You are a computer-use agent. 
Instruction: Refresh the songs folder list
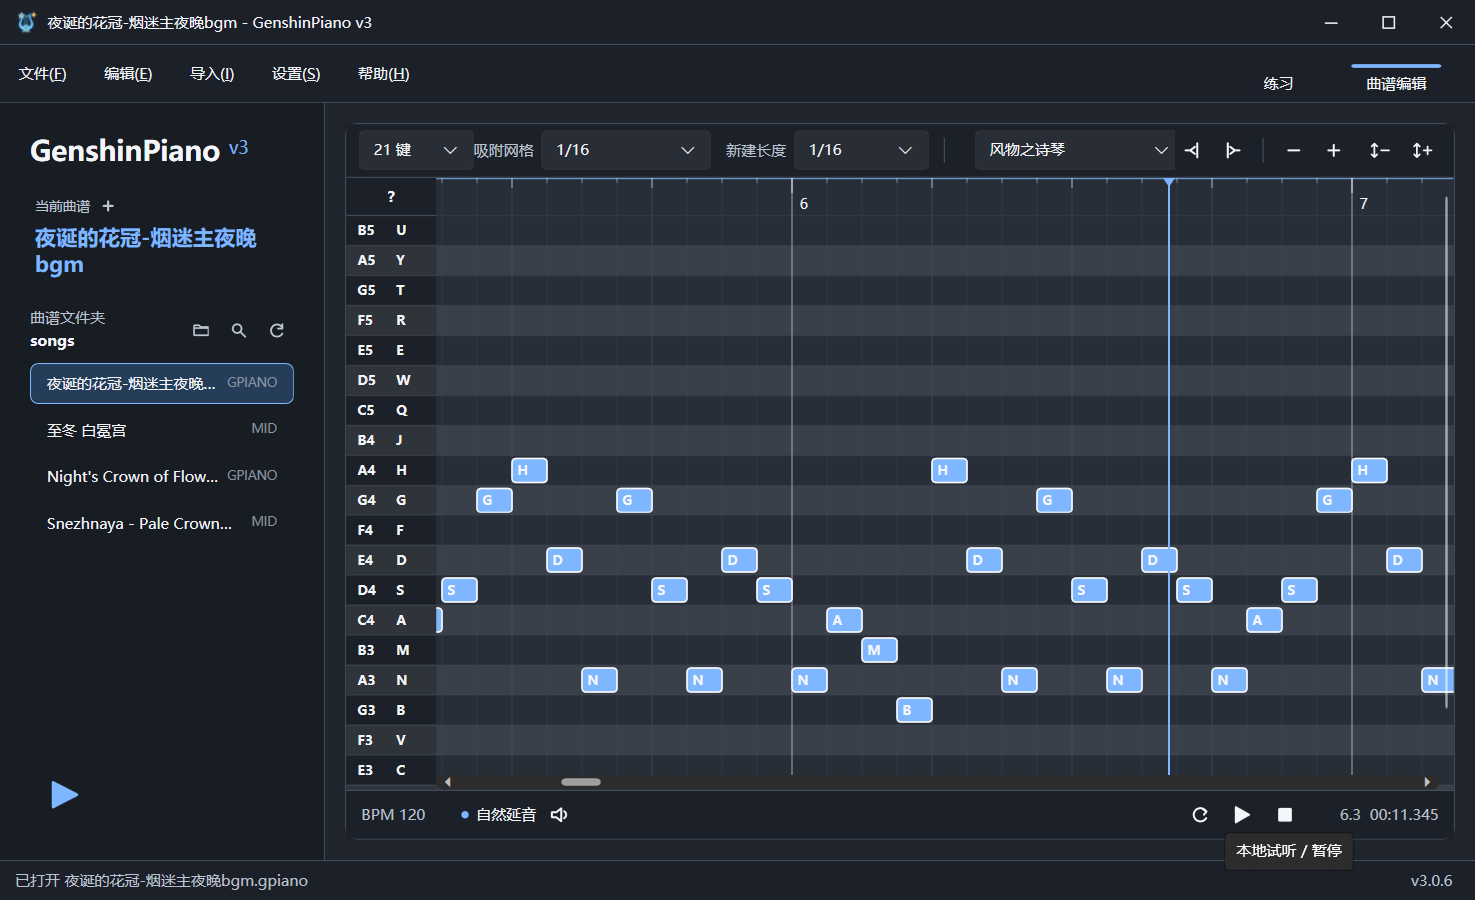[x=277, y=330]
